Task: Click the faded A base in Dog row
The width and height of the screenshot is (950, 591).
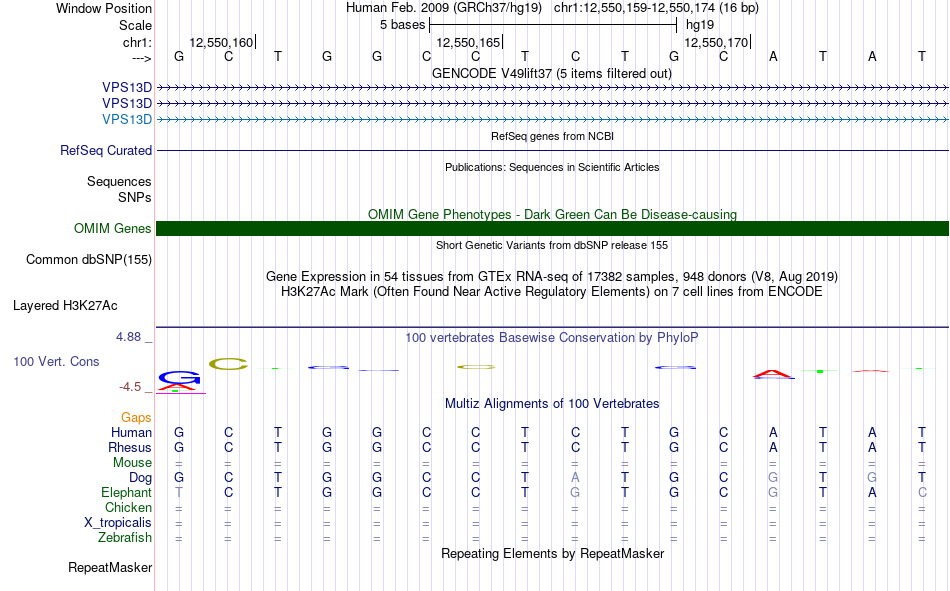Action: [x=575, y=478]
